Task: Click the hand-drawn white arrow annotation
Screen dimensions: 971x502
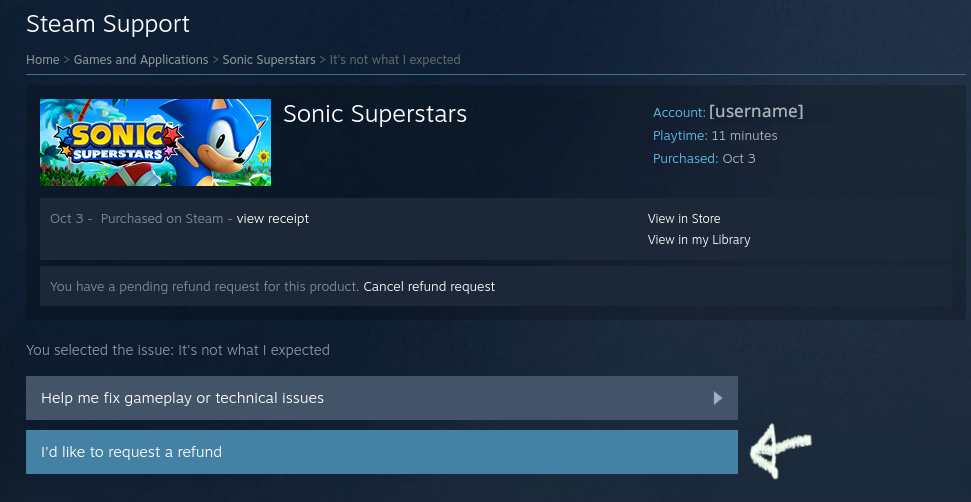Action: point(781,448)
